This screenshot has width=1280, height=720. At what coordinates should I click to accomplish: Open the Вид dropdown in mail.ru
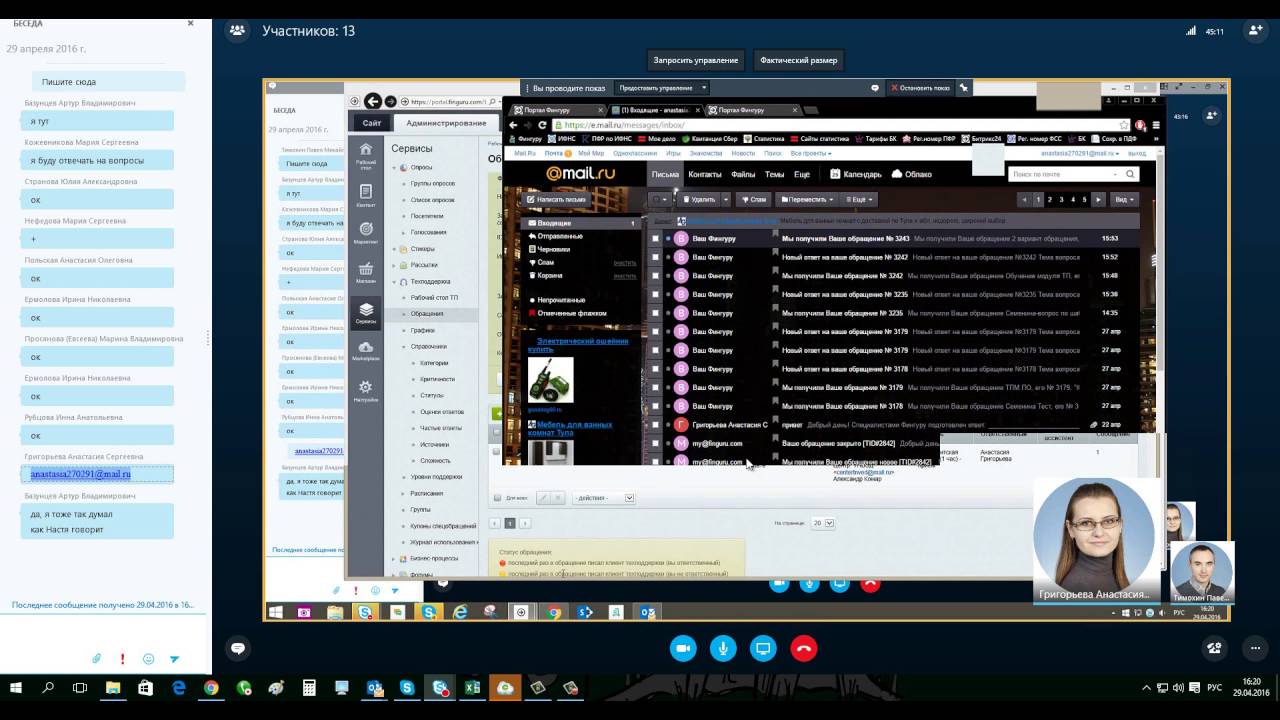tap(1125, 199)
